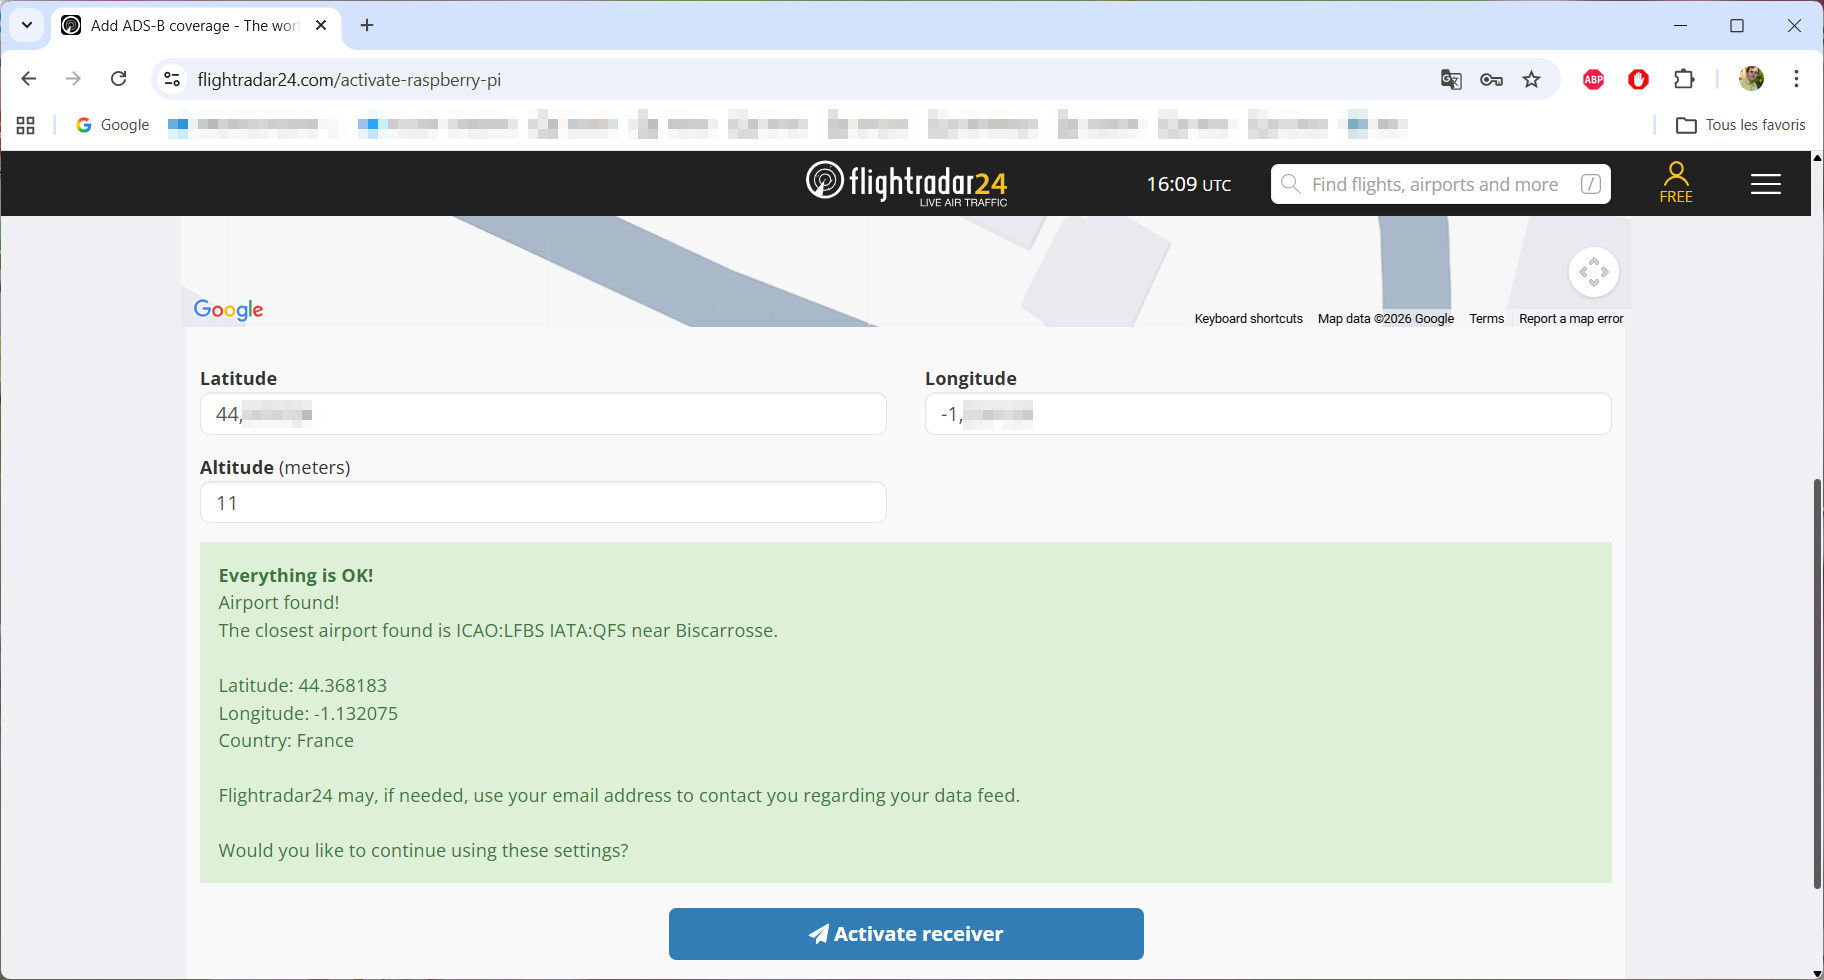This screenshot has width=1824, height=980.
Task: Open the Chrome profile avatar
Action: point(1751,79)
